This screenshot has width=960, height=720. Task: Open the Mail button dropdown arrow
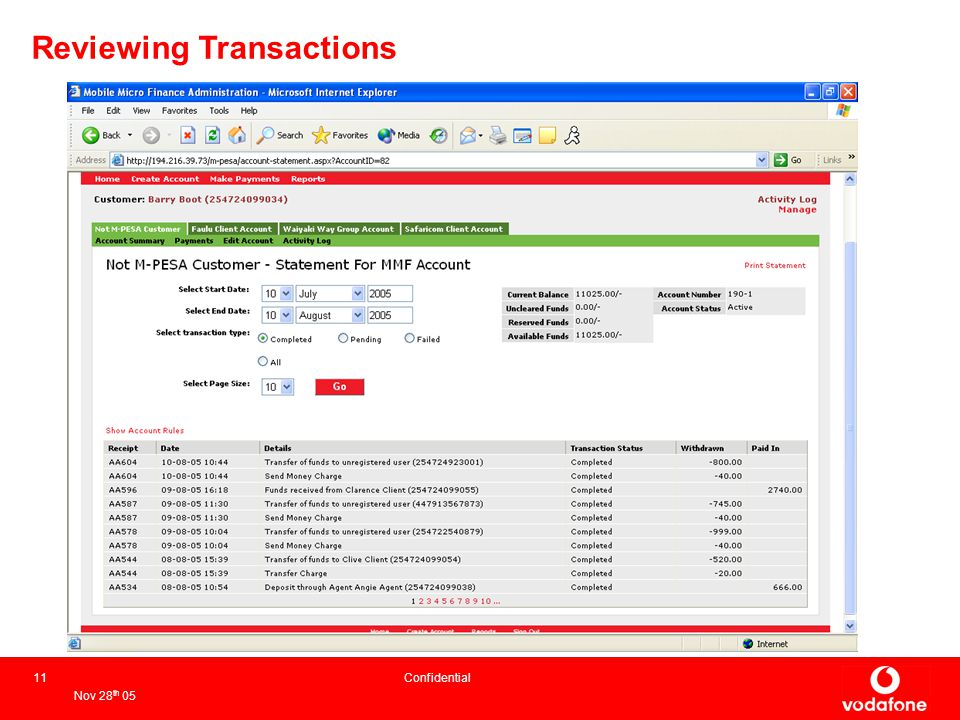481,135
